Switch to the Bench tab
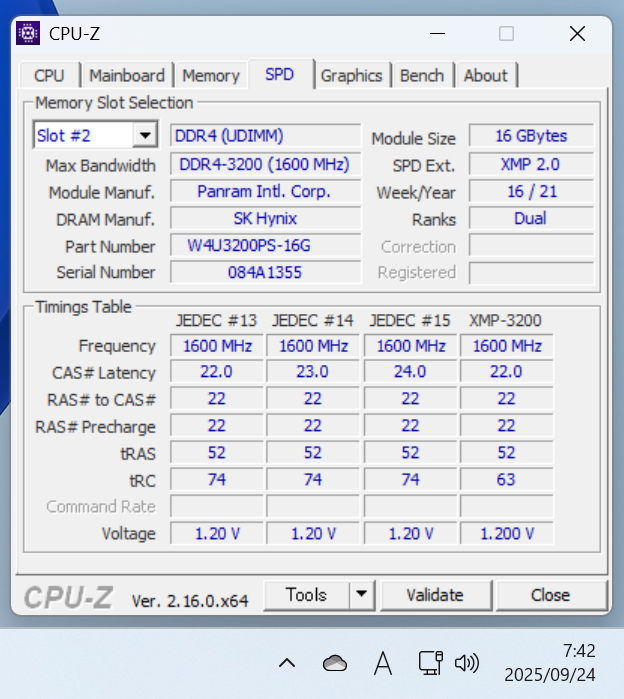The image size is (624, 699). click(x=422, y=75)
